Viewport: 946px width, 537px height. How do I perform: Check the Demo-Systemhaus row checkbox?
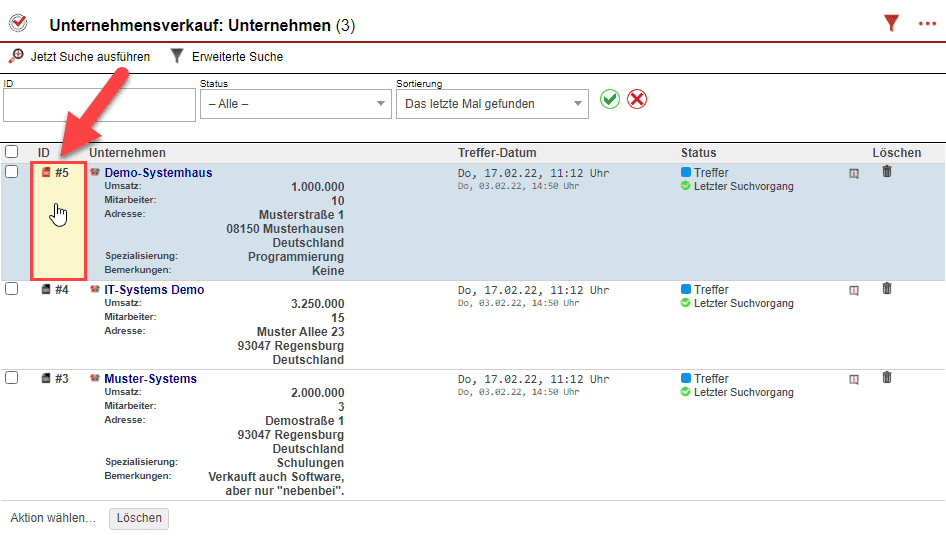pos(12,172)
